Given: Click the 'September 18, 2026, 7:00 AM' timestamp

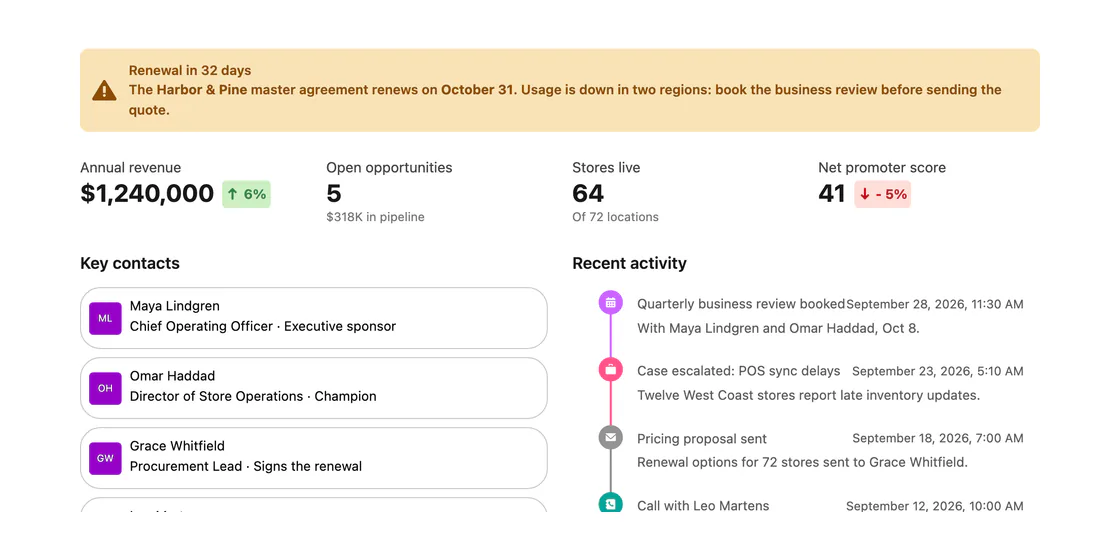Looking at the screenshot, I should (938, 439).
